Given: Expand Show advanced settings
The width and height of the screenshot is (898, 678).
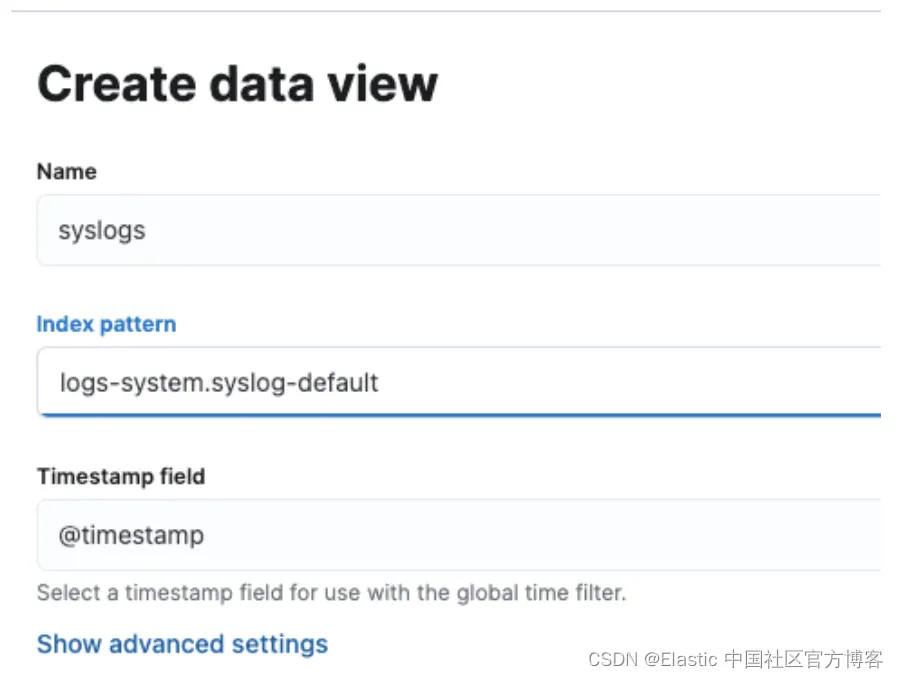Looking at the screenshot, I should click(182, 644).
